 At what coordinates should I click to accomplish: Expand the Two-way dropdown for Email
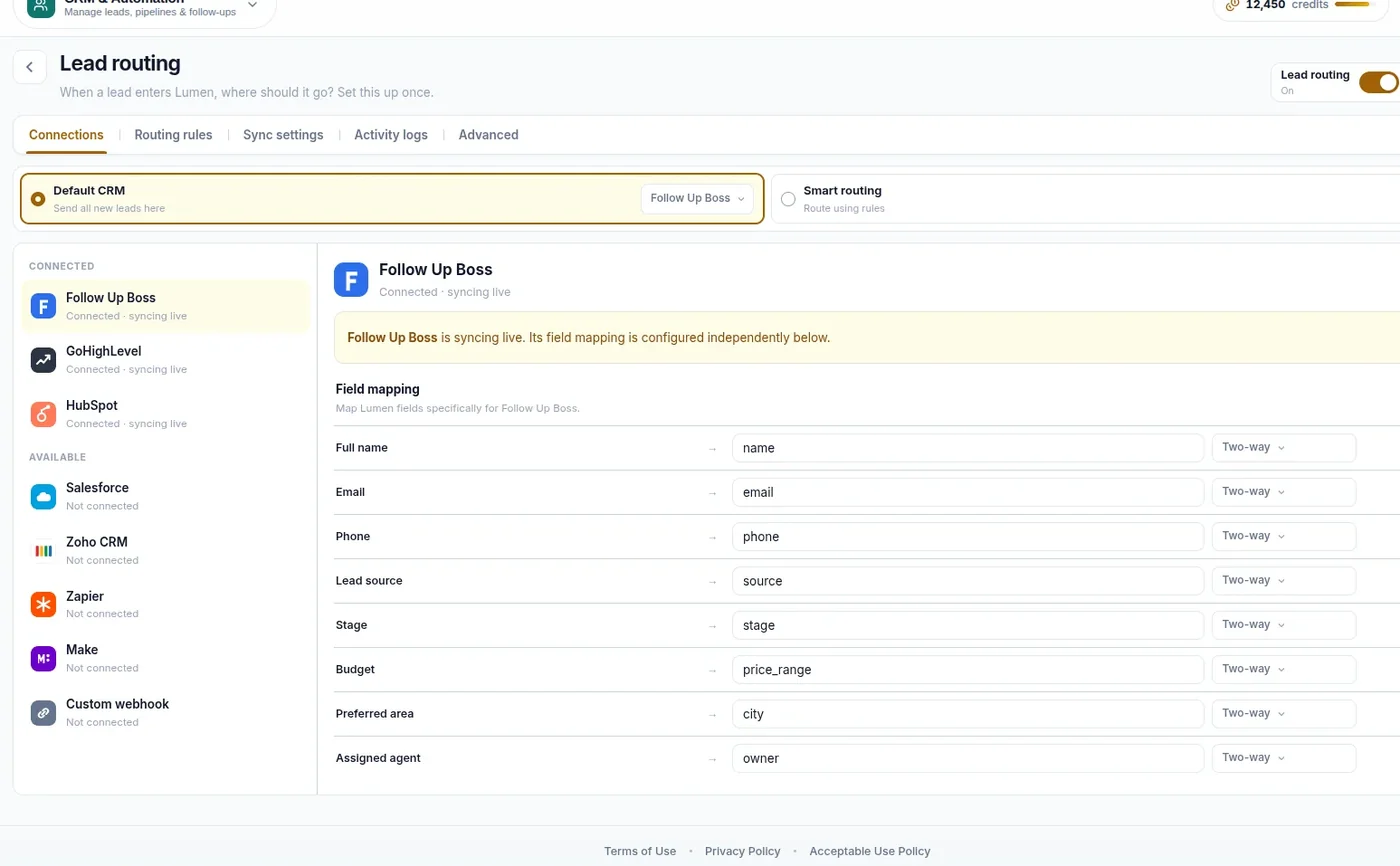click(x=1284, y=492)
